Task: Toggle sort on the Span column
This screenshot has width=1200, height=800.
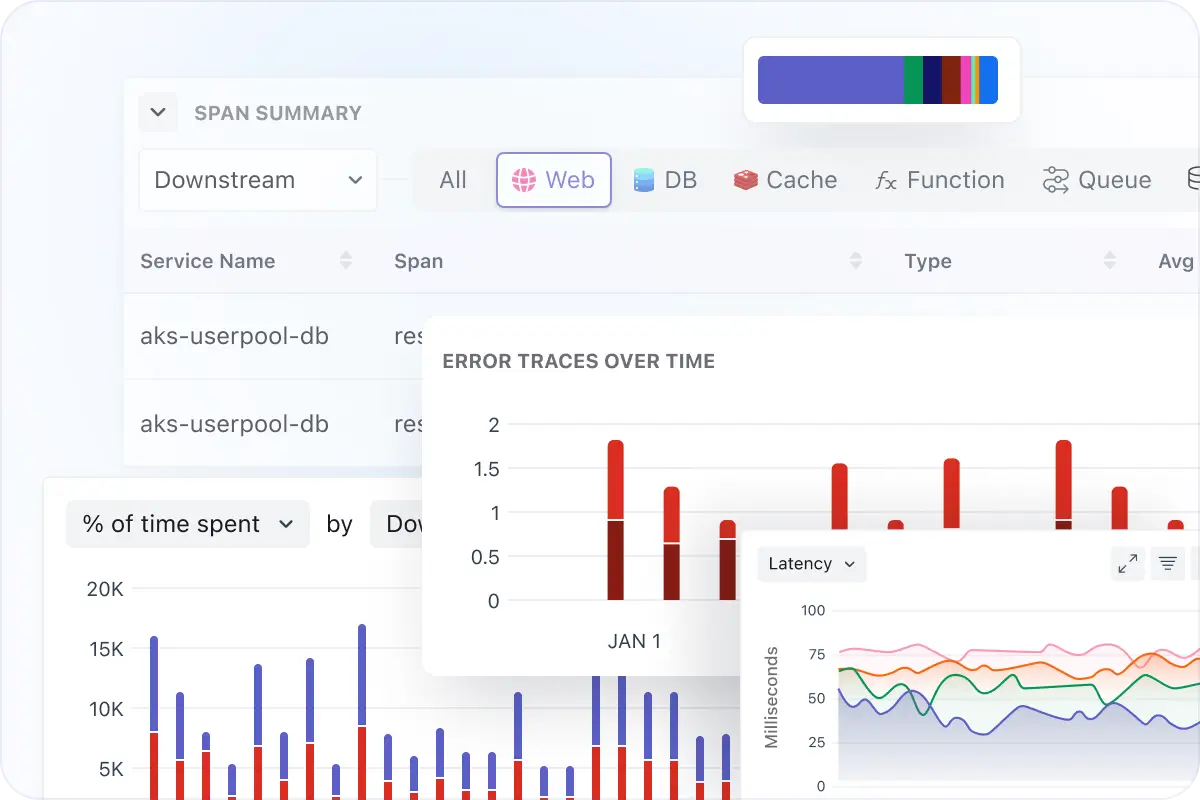Action: 856,260
